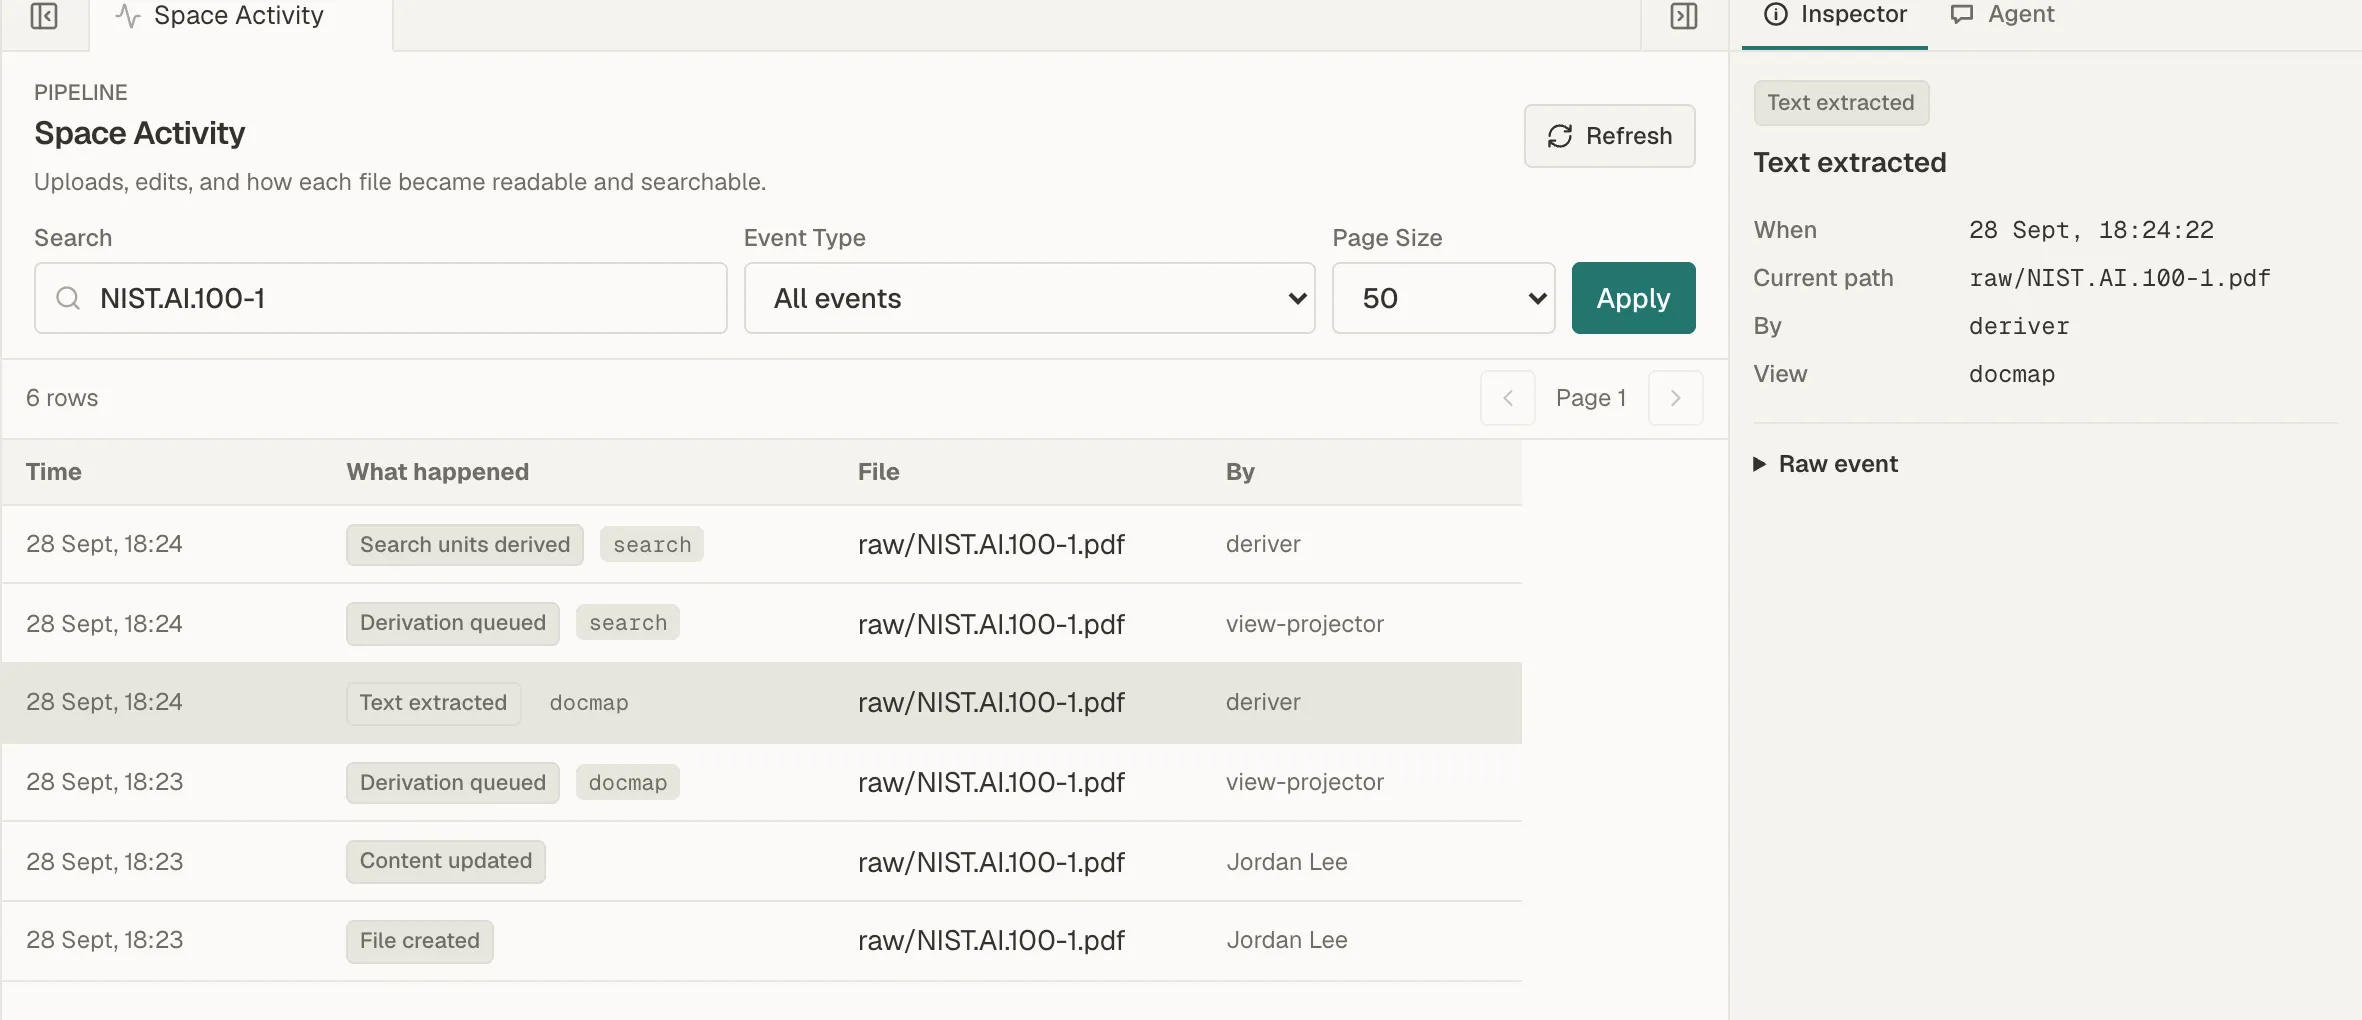Go to the previous page arrow
The image size is (2362, 1020).
pyautogui.click(x=1507, y=398)
